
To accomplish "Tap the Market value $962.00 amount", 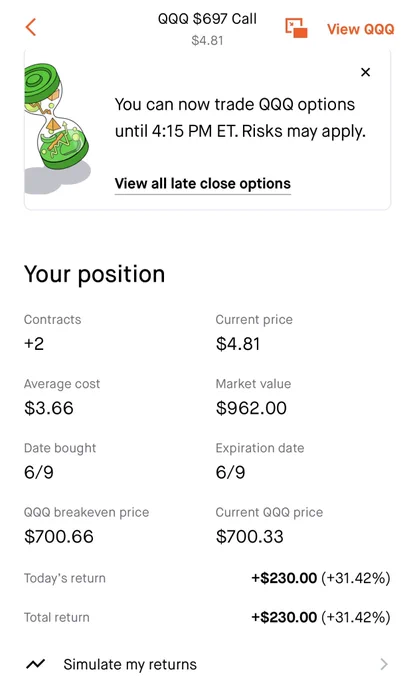I will [251, 408].
